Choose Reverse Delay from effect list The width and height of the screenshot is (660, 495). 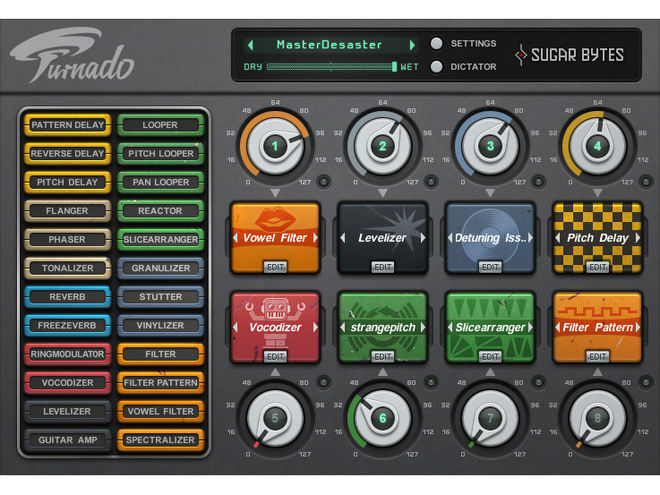(67, 154)
